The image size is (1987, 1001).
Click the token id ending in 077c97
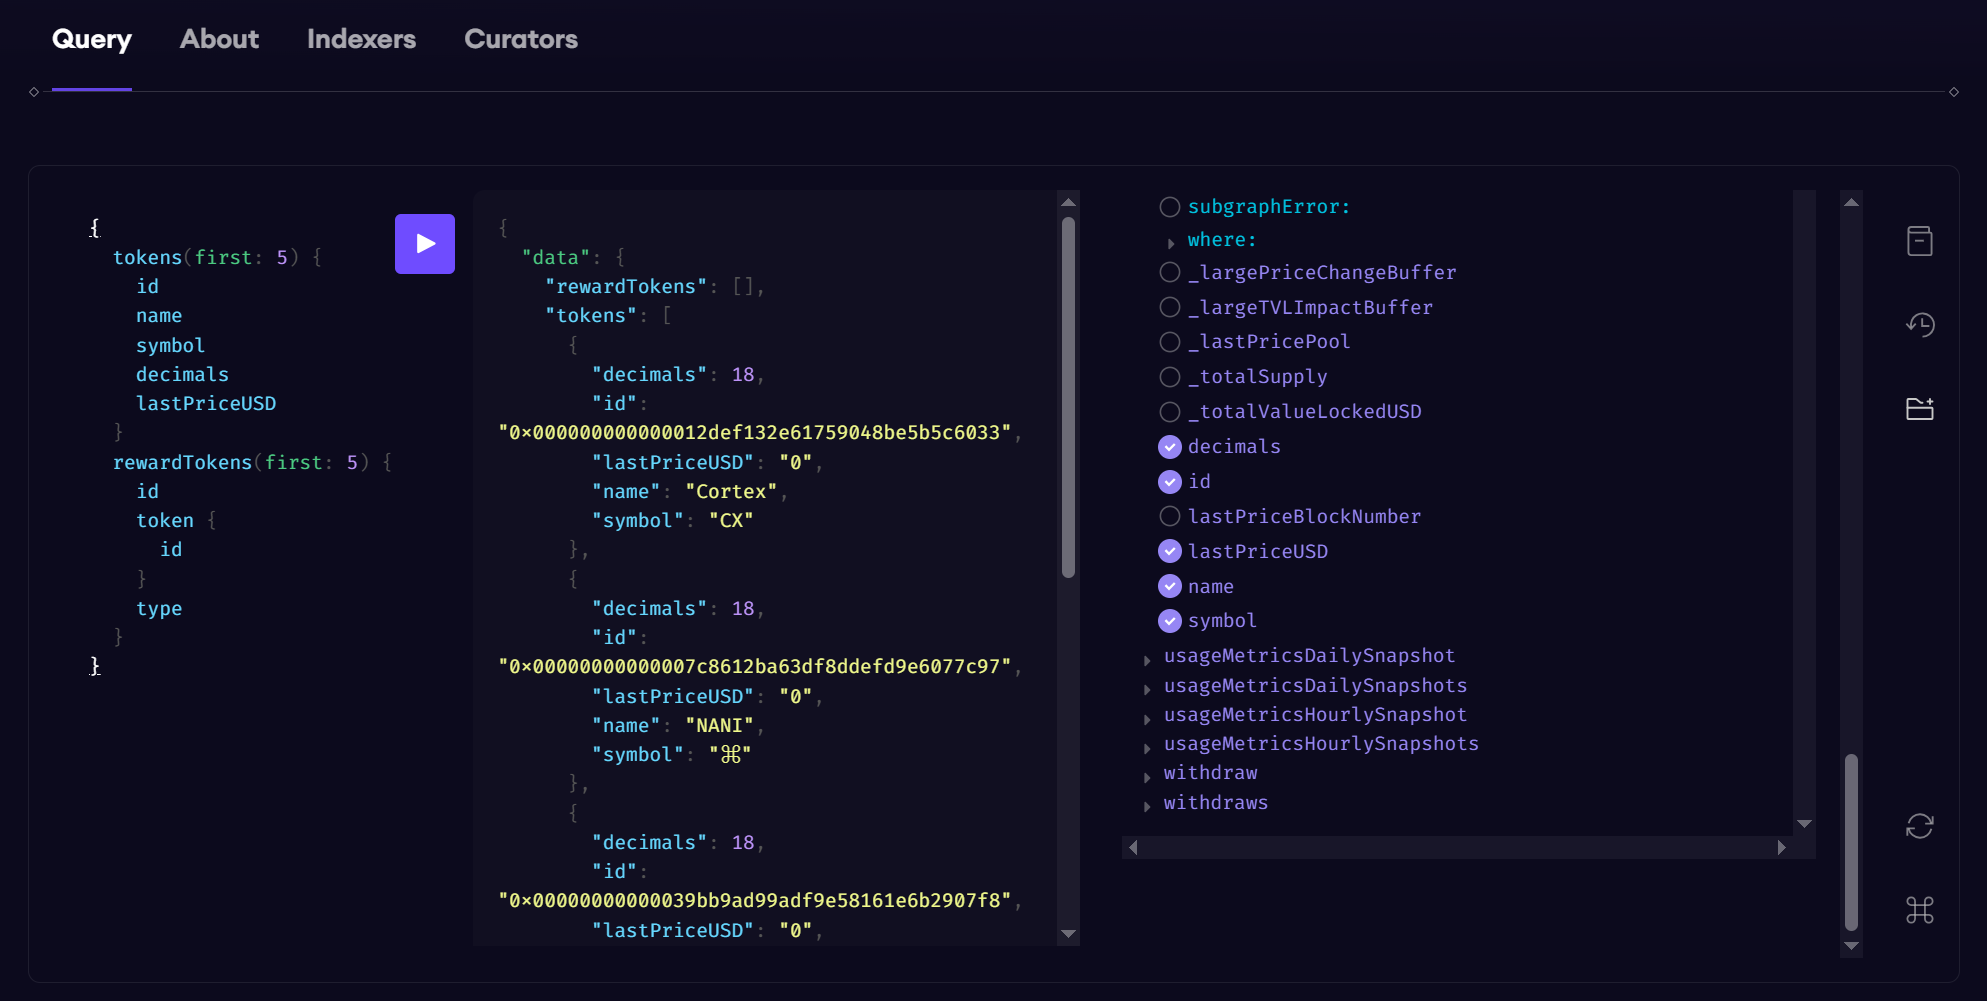coord(755,666)
